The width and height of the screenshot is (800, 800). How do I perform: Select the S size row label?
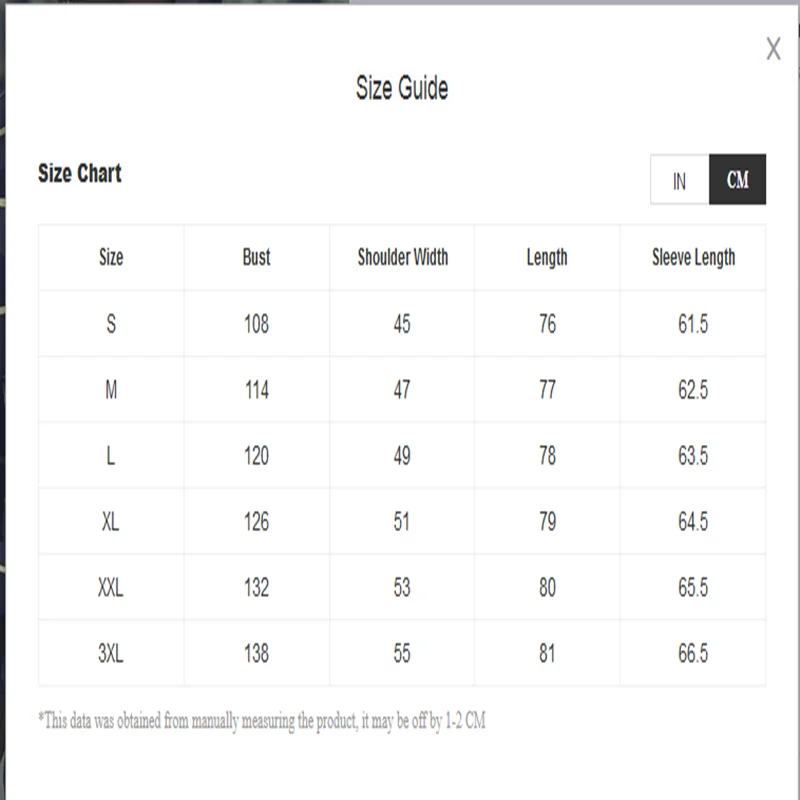[111, 323]
